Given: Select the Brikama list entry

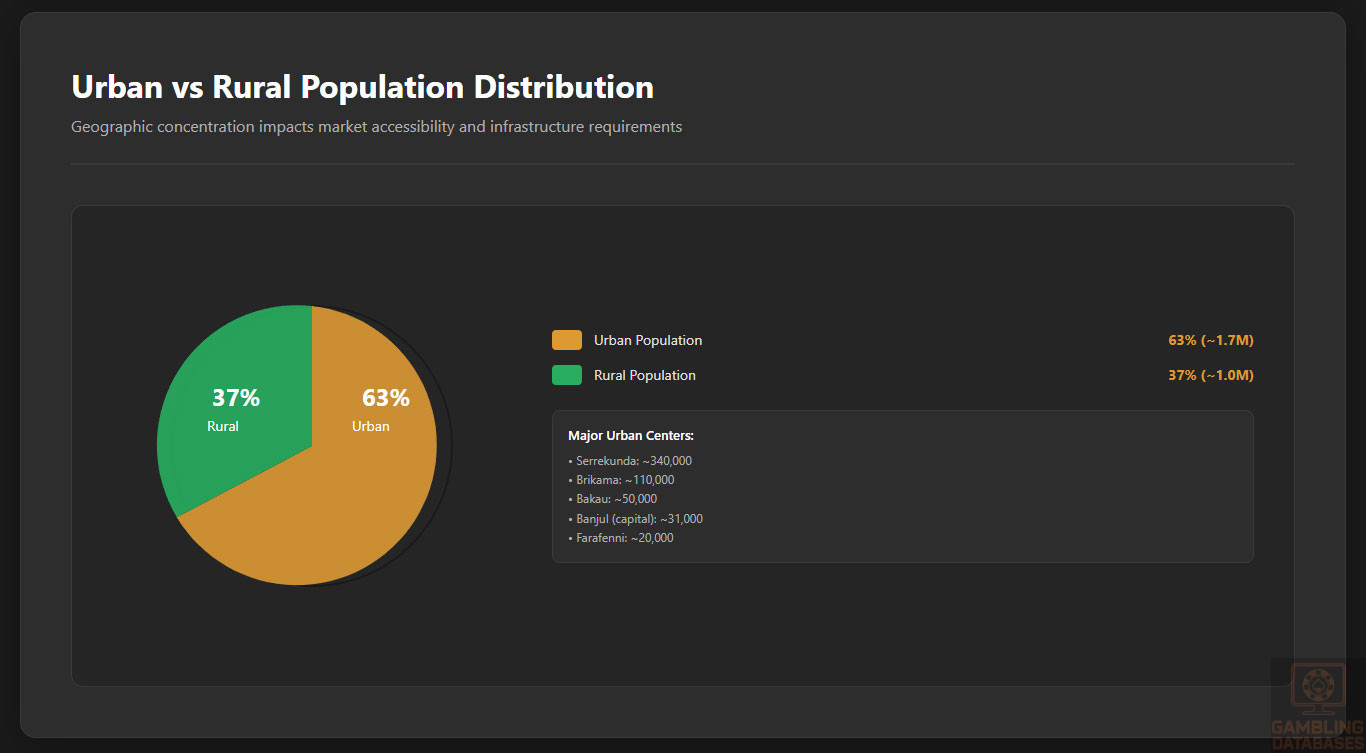Looking at the screenshot, I should [x=622, y=480].
